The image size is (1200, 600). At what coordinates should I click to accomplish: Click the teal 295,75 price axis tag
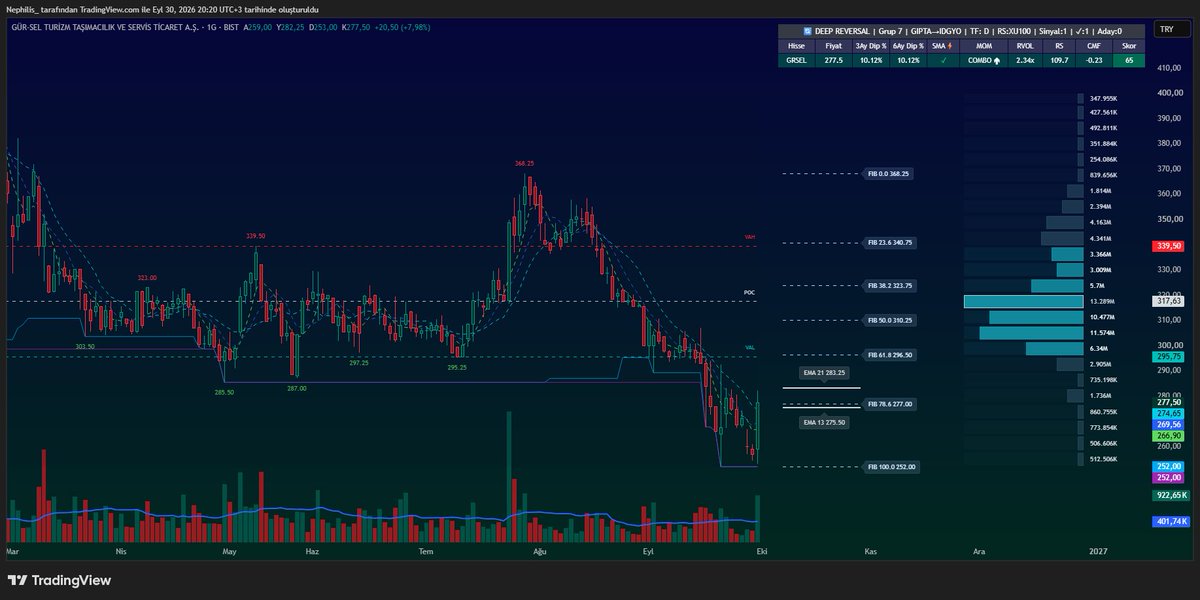click(1168, 357)
